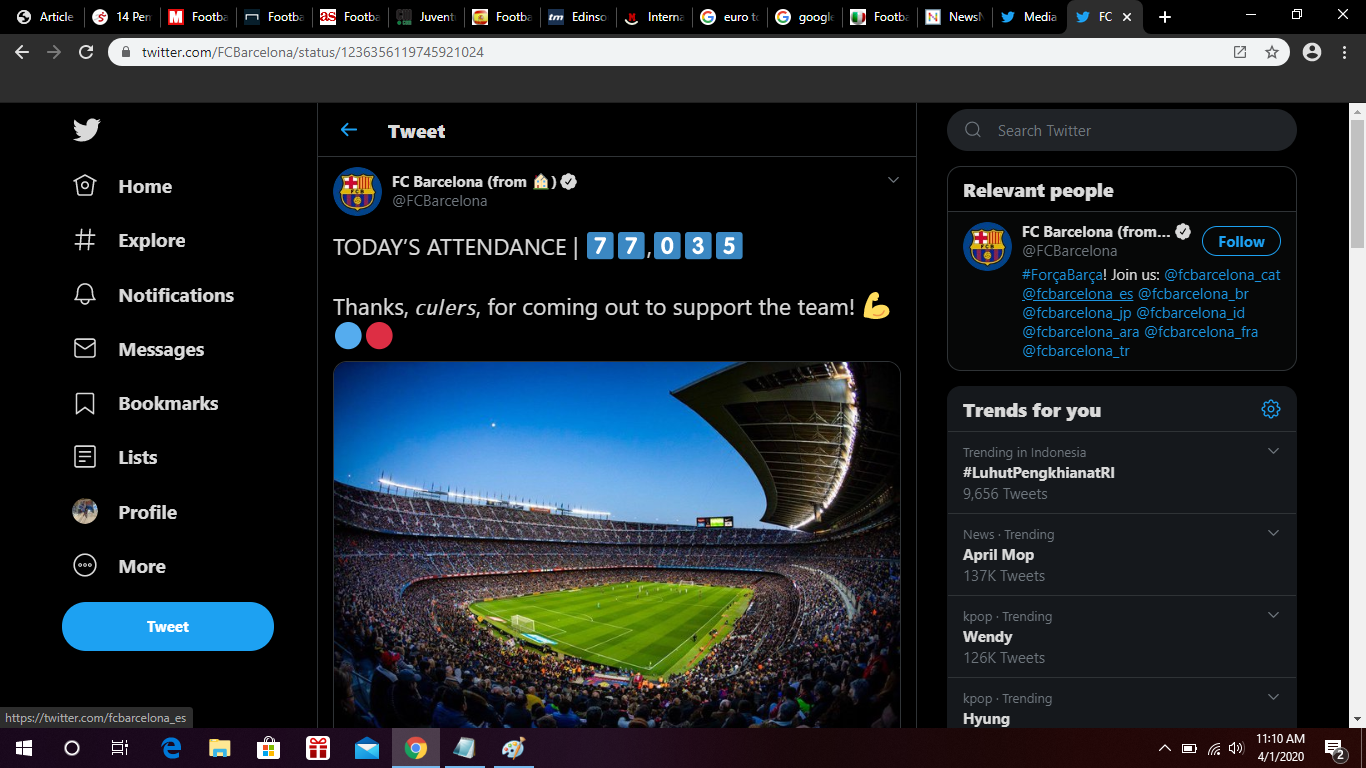Open the Chrome three-dot menu
1366x768 pixels.
1344,52
